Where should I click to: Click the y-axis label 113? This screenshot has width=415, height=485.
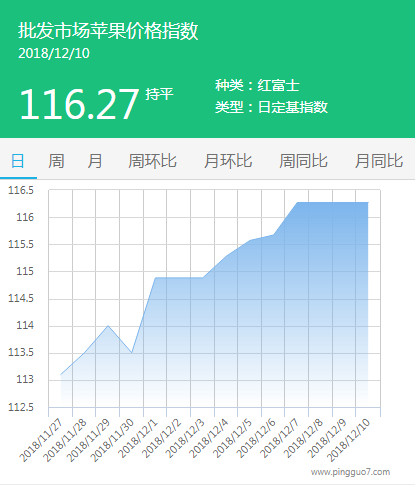click(x=25, y=379)
